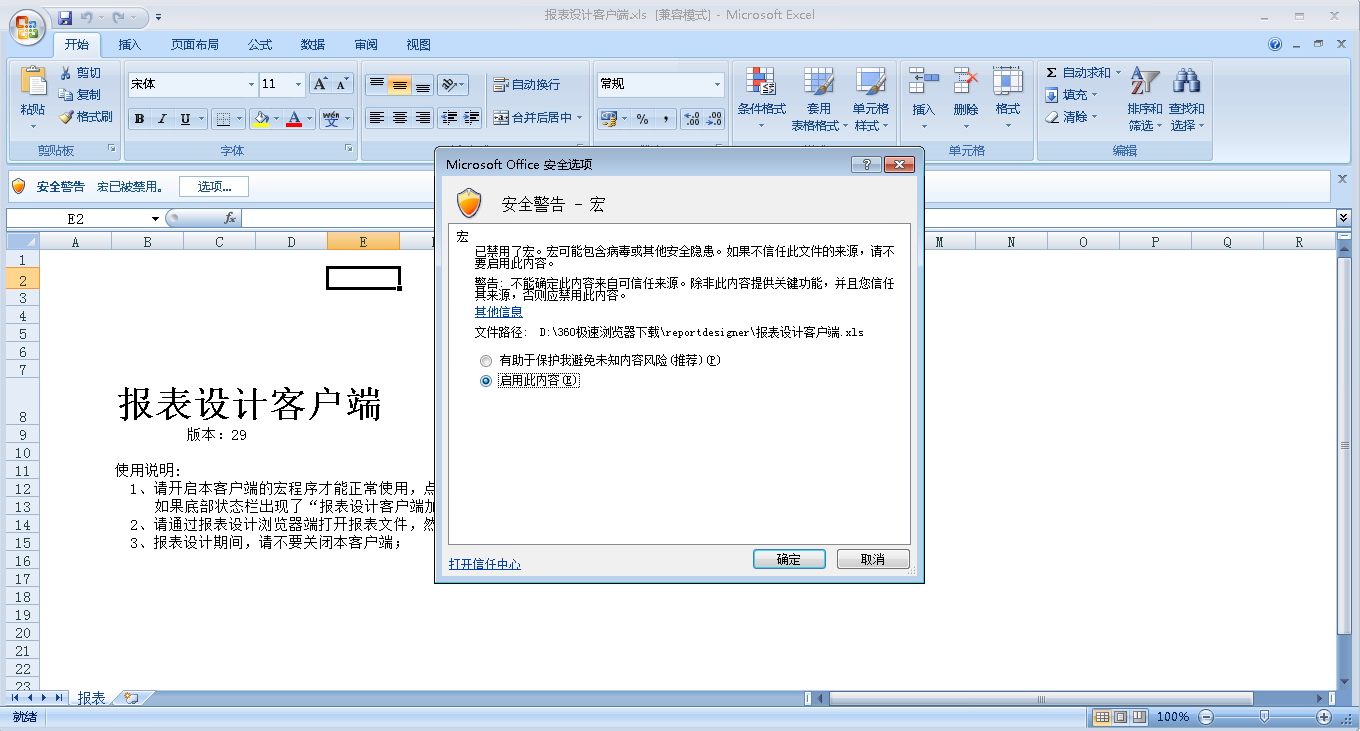
Task: Expand the Name Box E2 dropdown
Action: click(x=155, y=219)
